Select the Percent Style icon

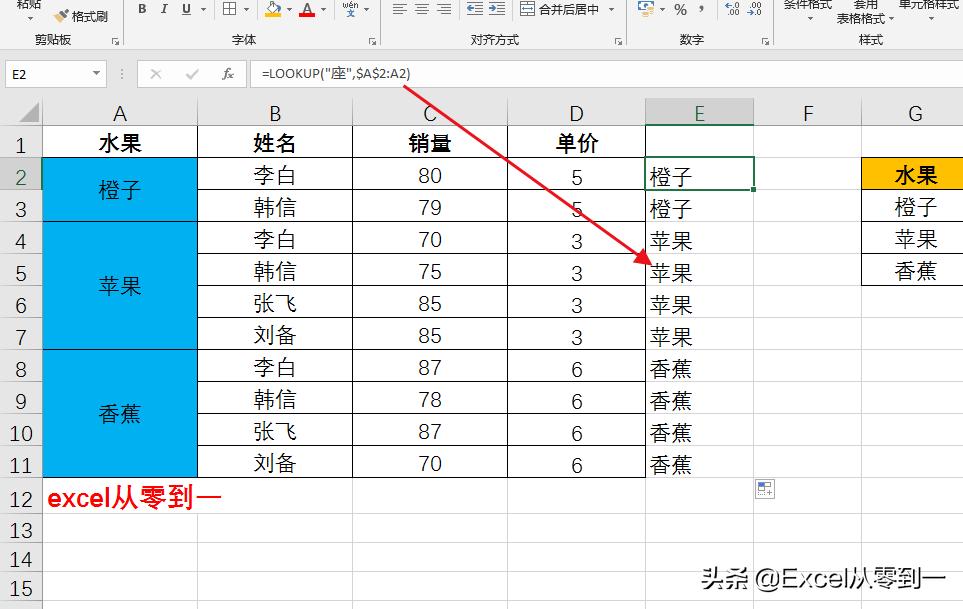click(x=680, y=9)
